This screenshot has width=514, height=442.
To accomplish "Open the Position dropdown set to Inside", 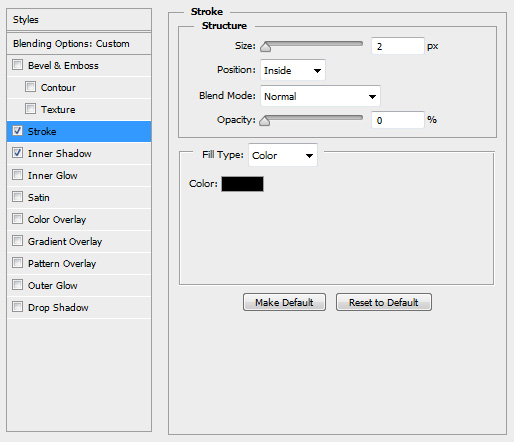I will click(x=293, y=70).
